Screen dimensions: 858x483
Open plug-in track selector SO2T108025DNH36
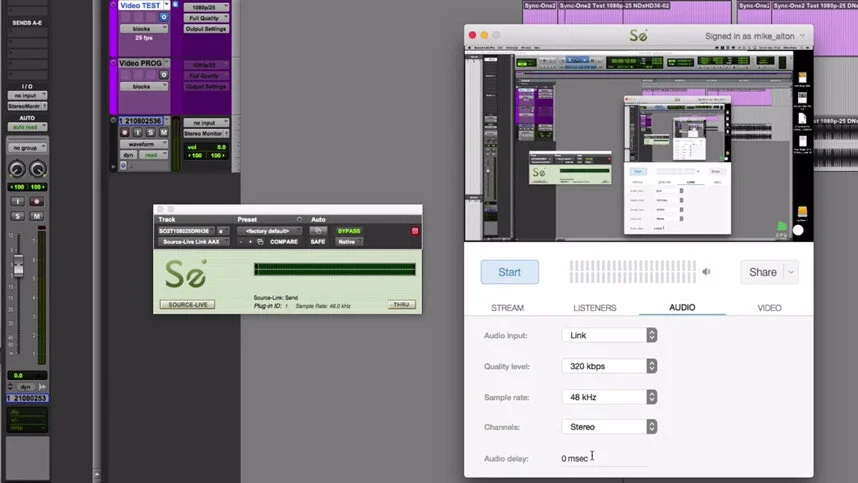pos(186,231)
